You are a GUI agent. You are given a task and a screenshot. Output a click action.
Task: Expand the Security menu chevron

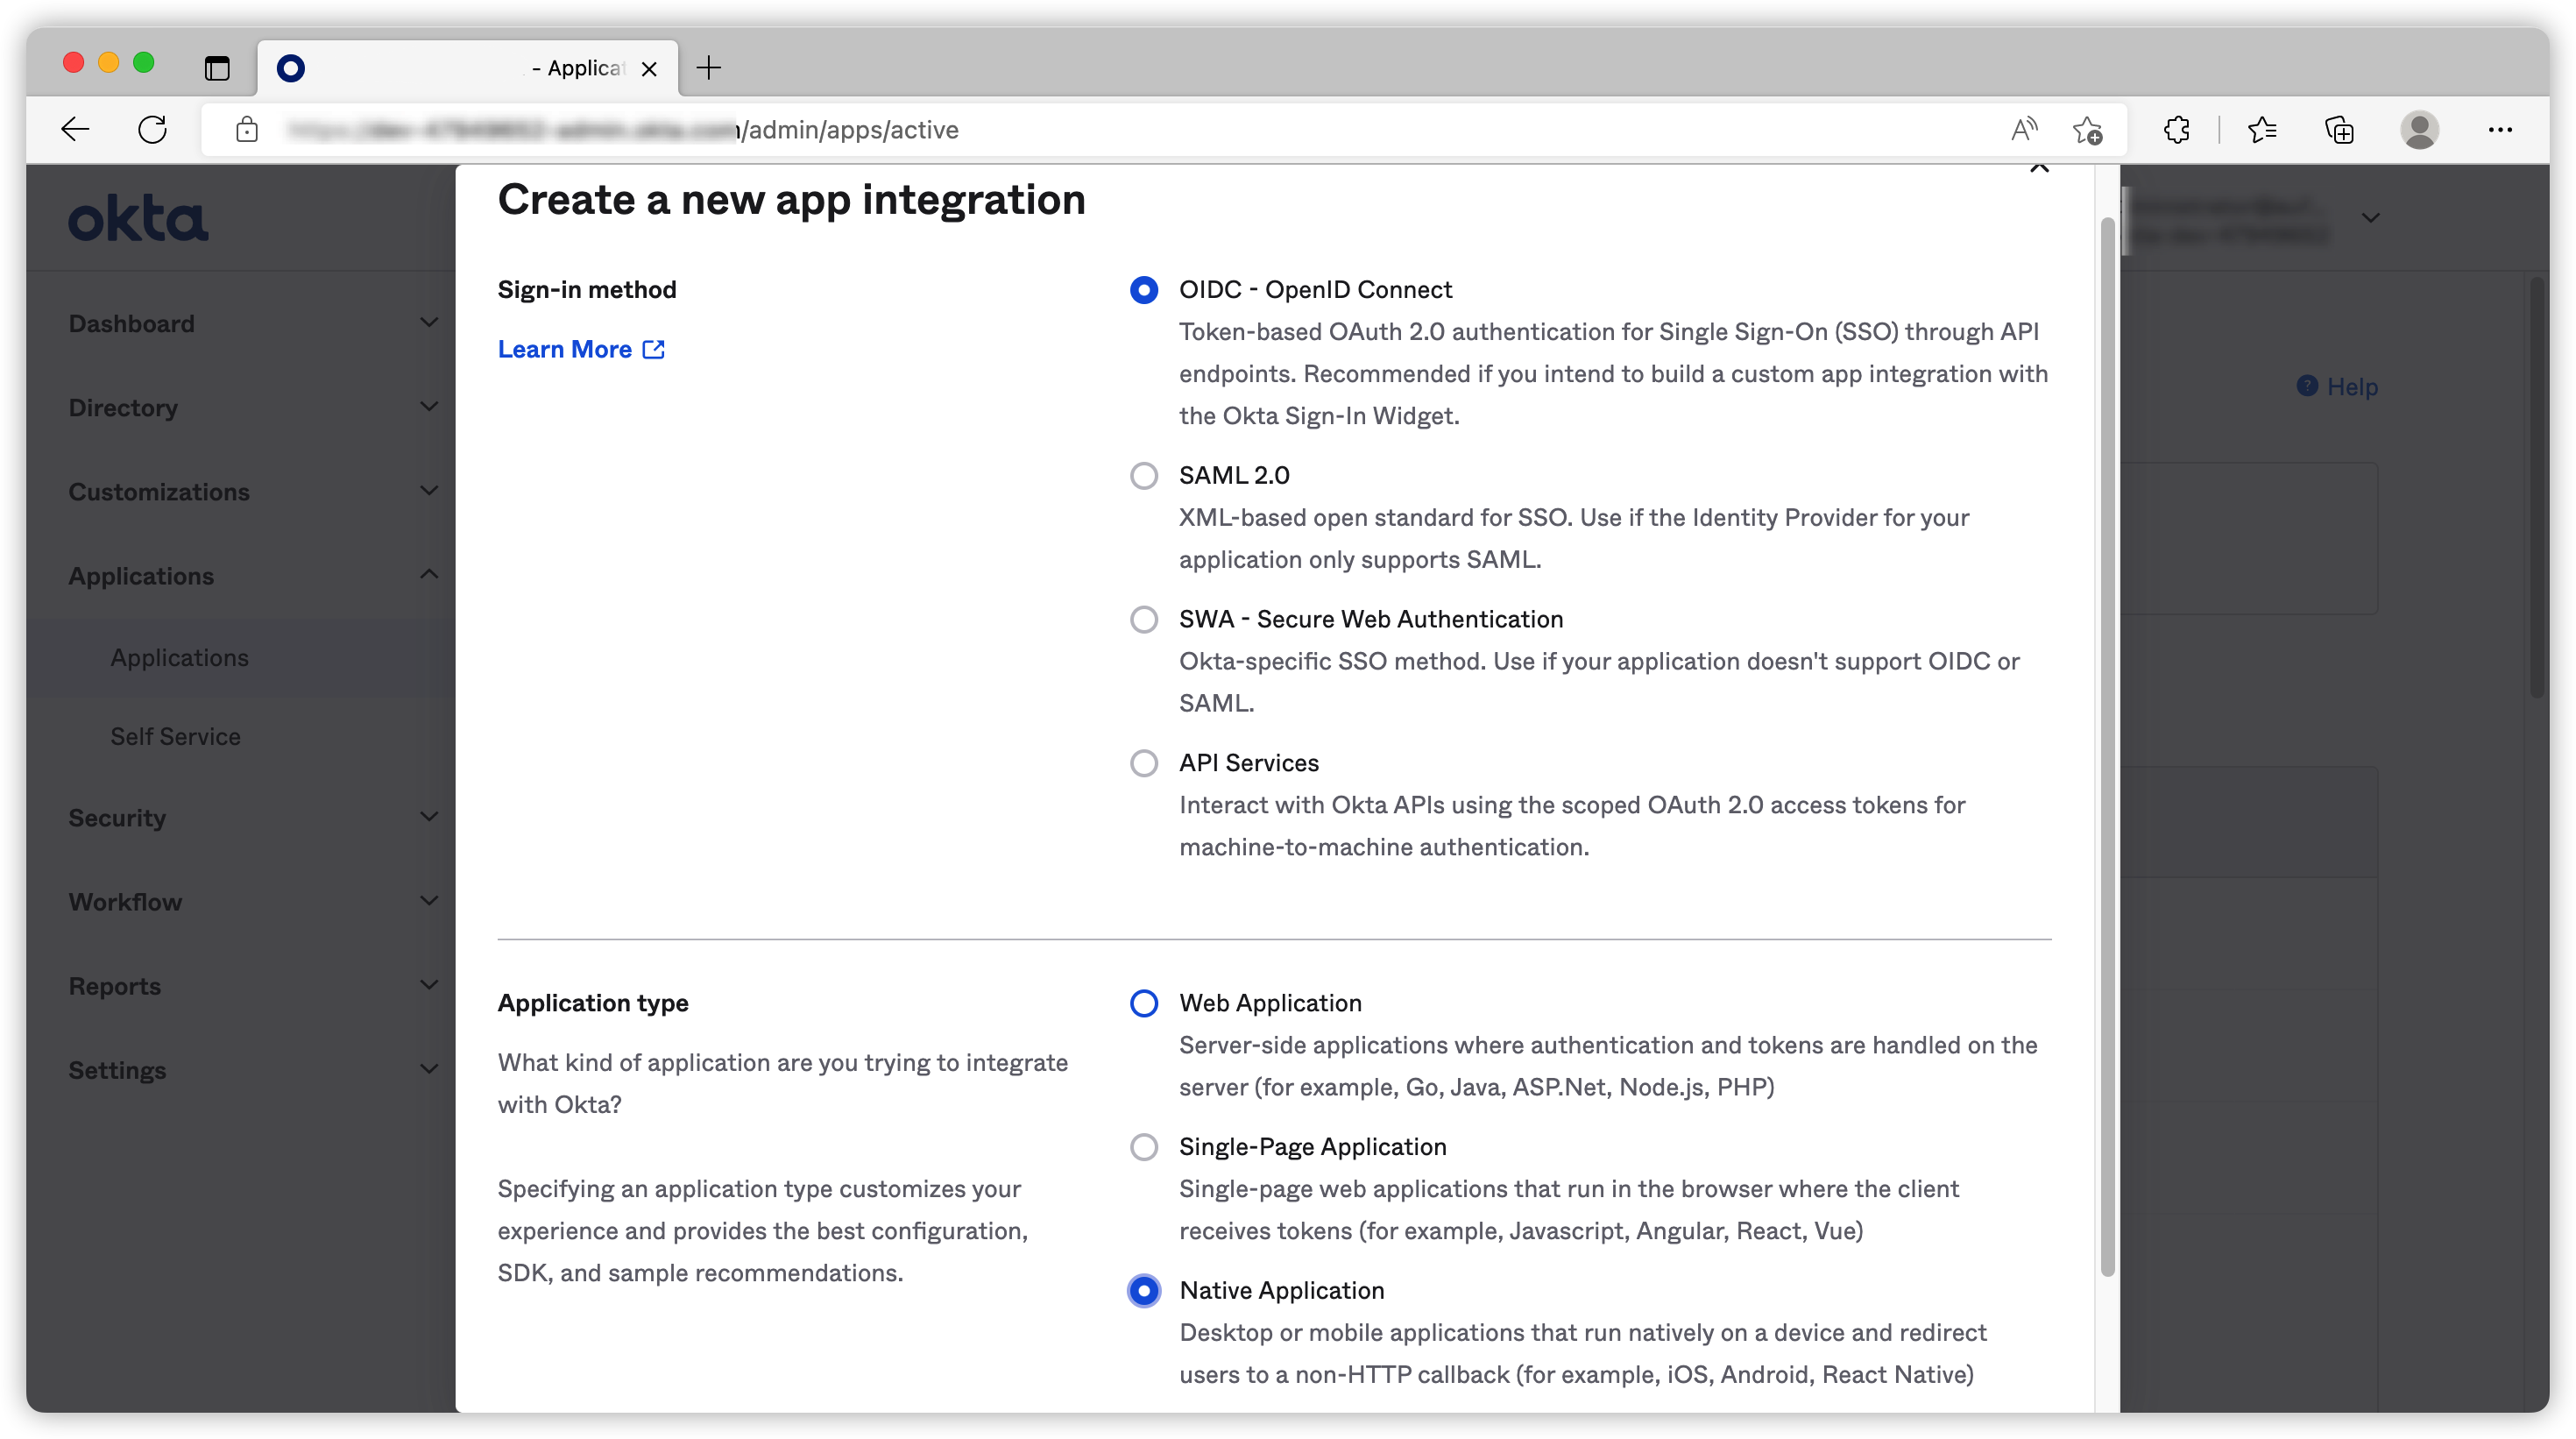429,816
